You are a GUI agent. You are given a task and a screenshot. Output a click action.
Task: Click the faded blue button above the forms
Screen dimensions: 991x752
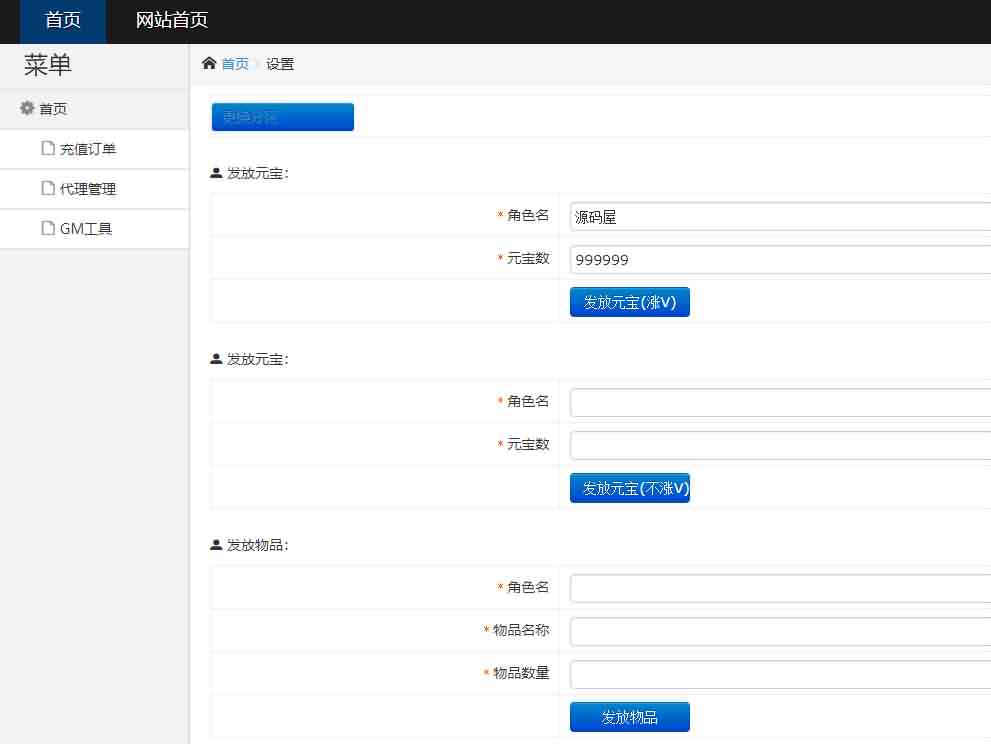click(282, 117)
